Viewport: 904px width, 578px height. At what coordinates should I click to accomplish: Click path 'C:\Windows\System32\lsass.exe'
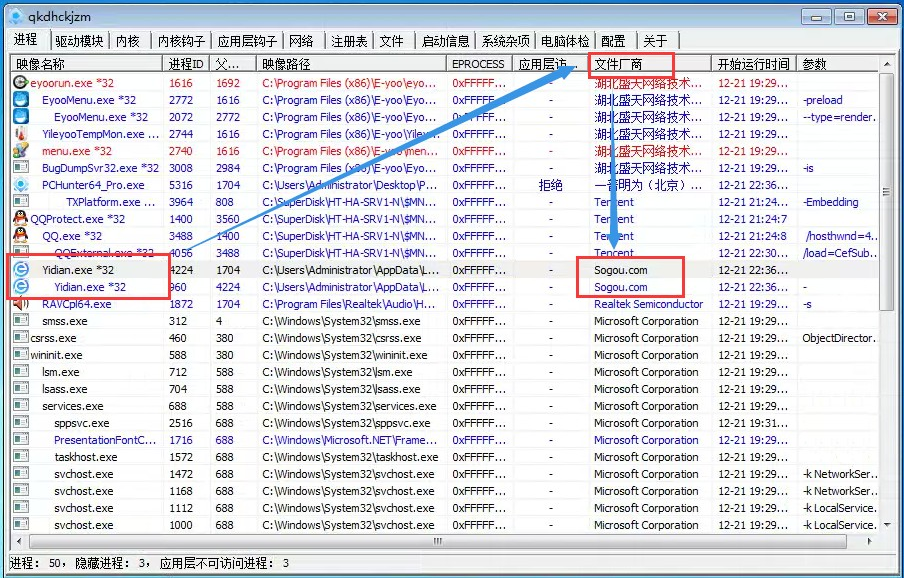pyautogui.click(x=341, y=389)
